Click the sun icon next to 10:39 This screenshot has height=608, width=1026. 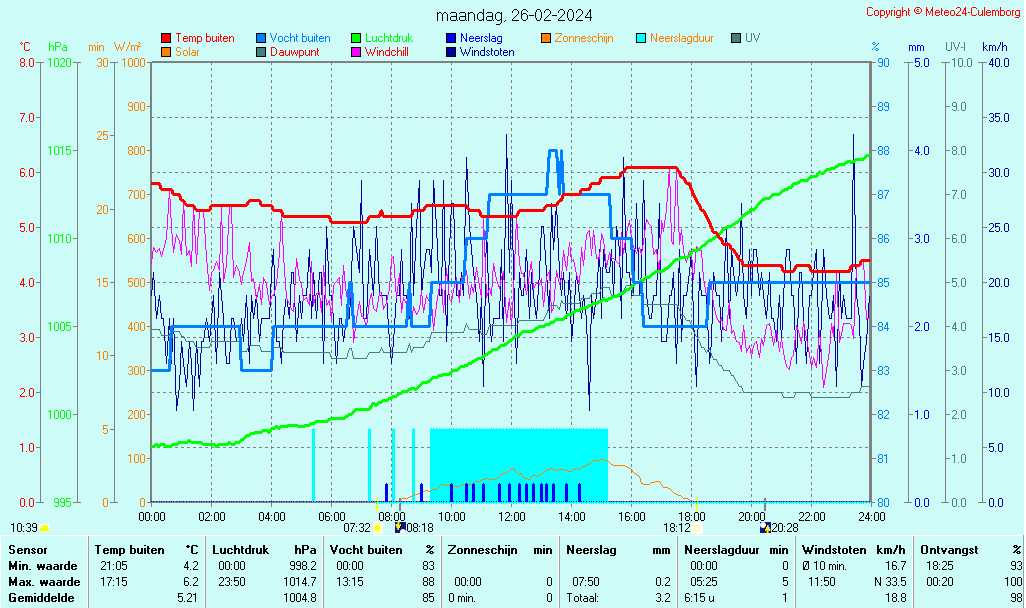tap(45, 527)
